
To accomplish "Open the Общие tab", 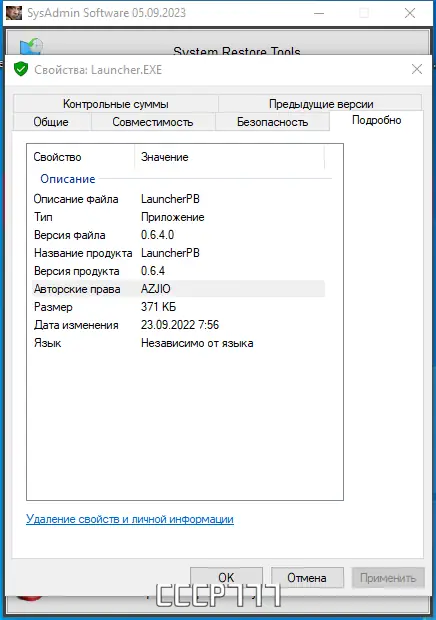I will [x=51, y=122].
